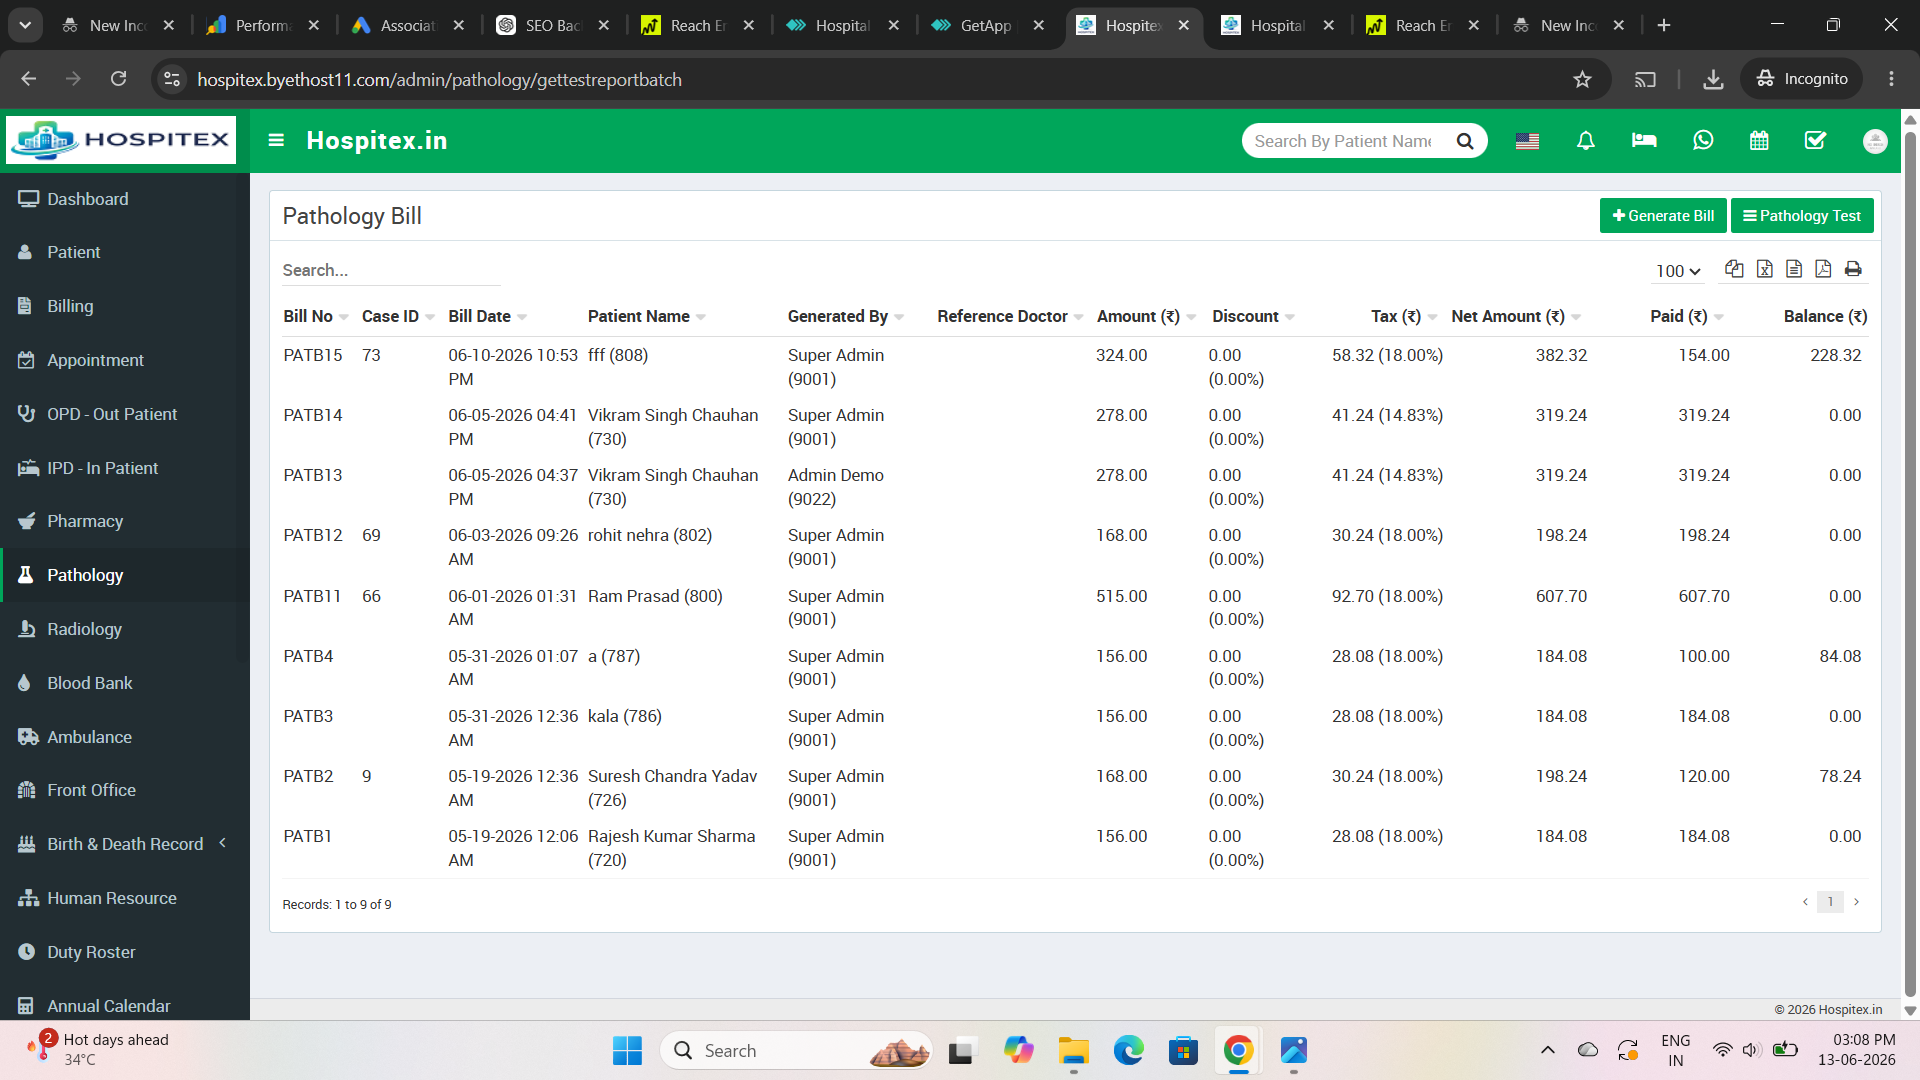Click the Incognito indicator button
This screenshot has width=1920, height=1080.
click(1802, 79)
